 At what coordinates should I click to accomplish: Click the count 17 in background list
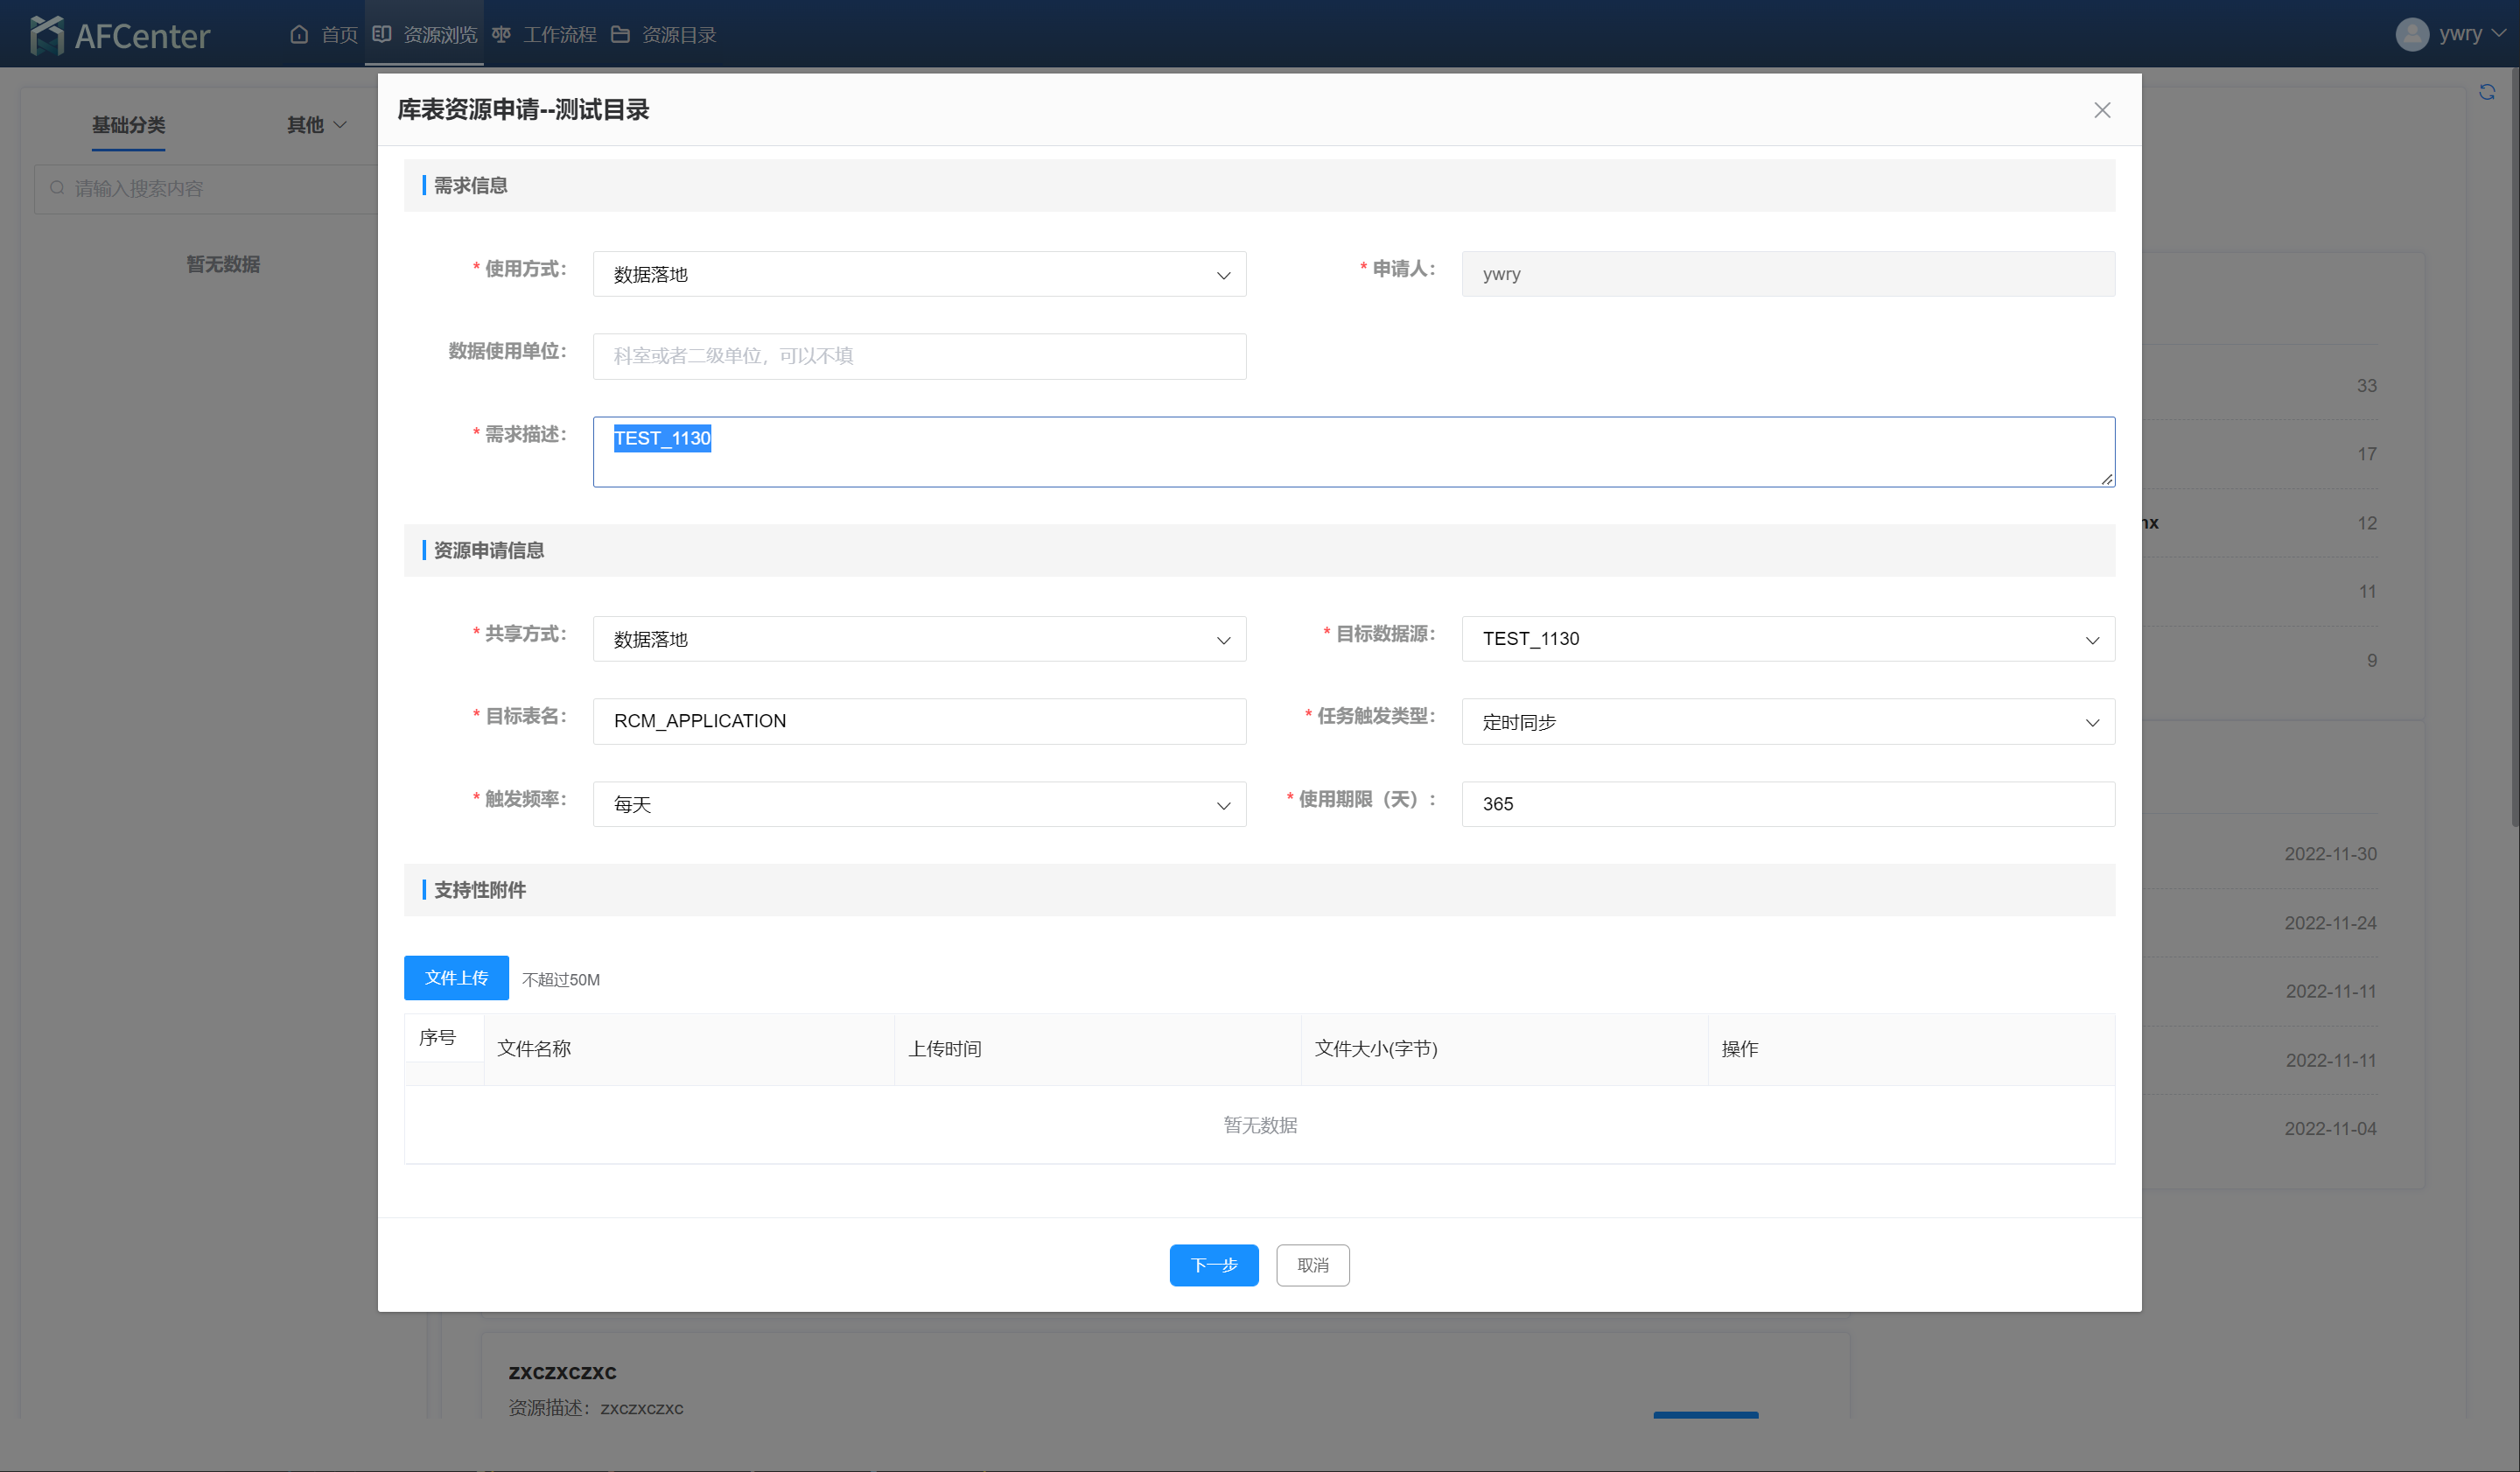[x=2366, y=454]
